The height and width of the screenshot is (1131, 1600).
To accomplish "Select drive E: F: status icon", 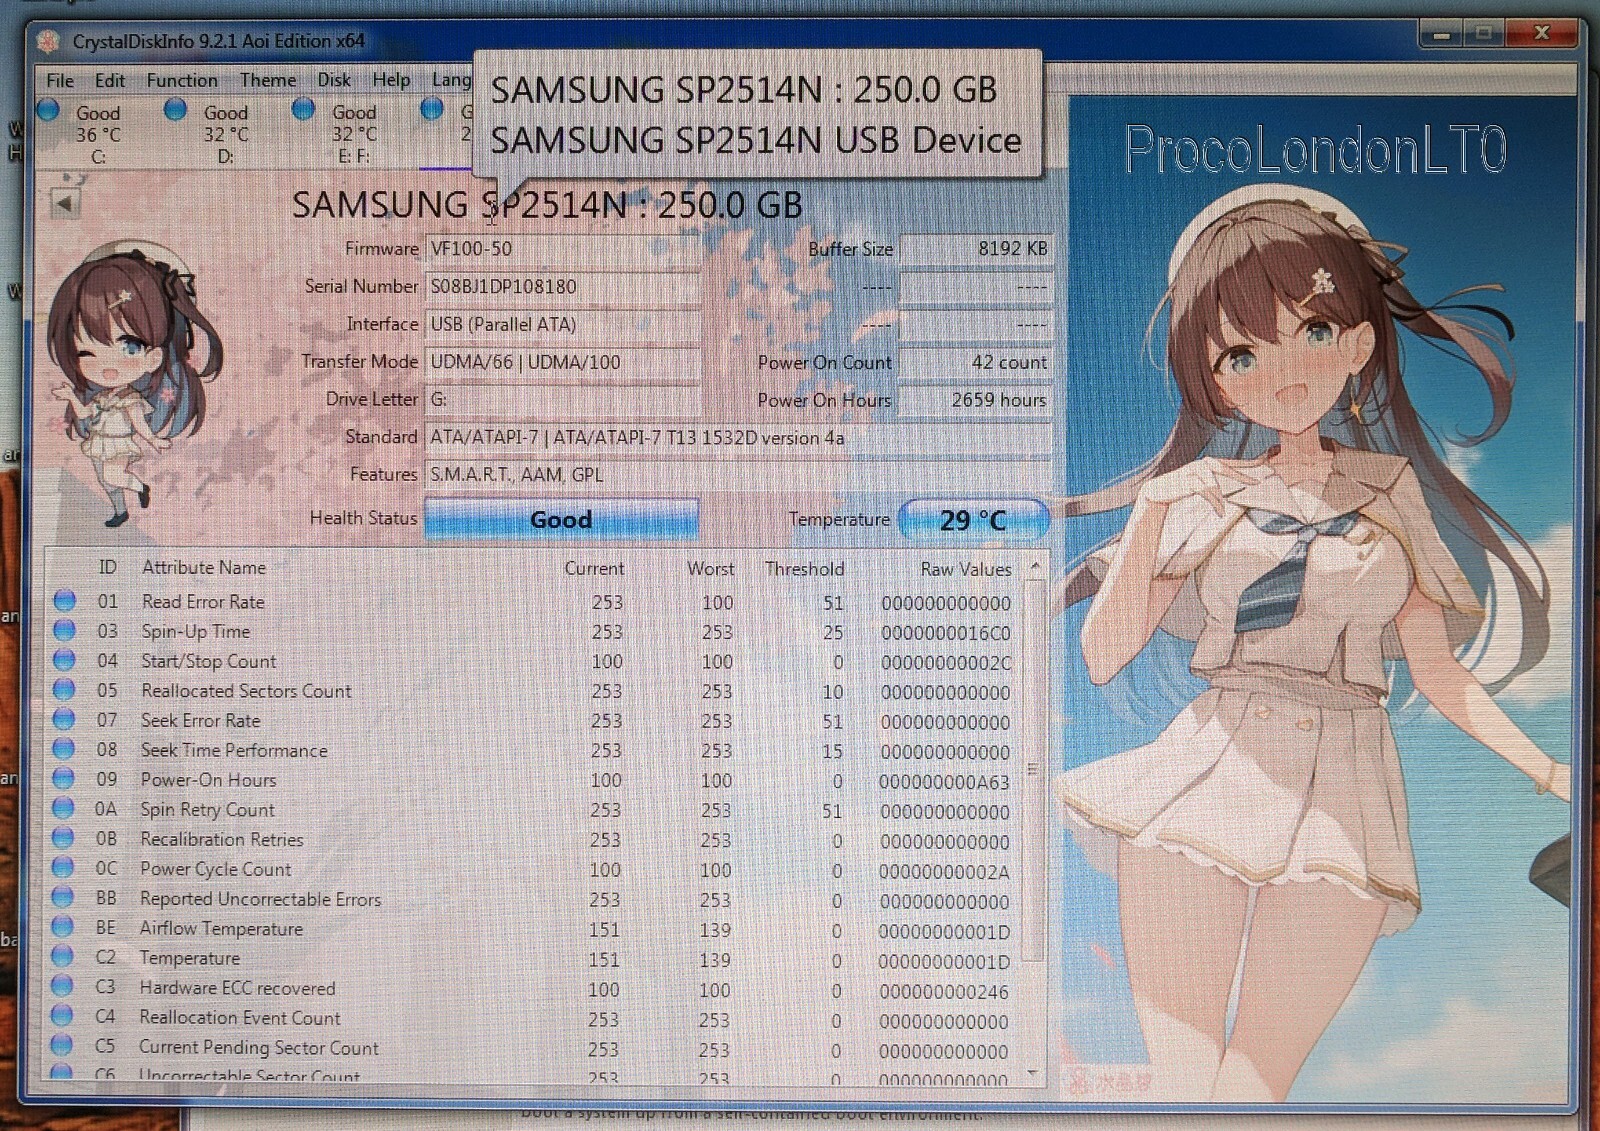I will (303, 110).
